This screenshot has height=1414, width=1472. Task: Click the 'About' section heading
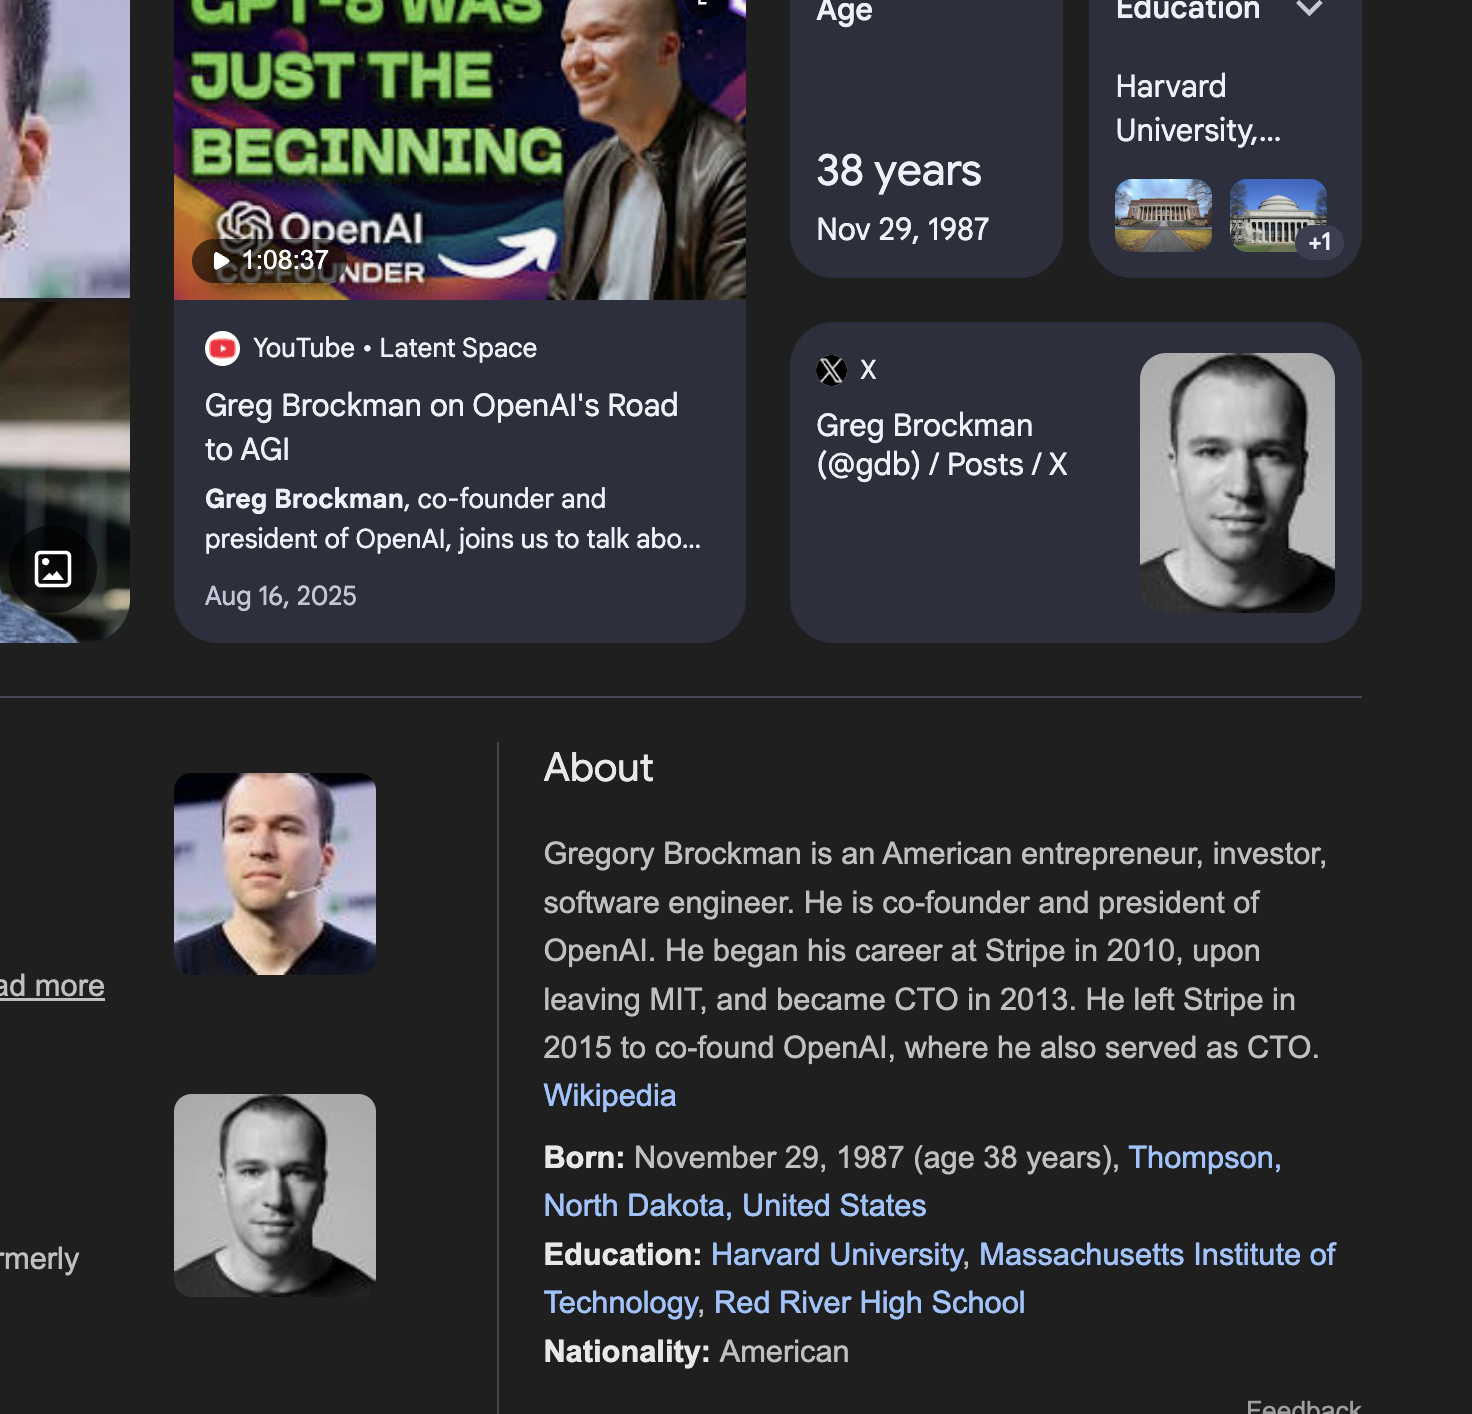598,768
